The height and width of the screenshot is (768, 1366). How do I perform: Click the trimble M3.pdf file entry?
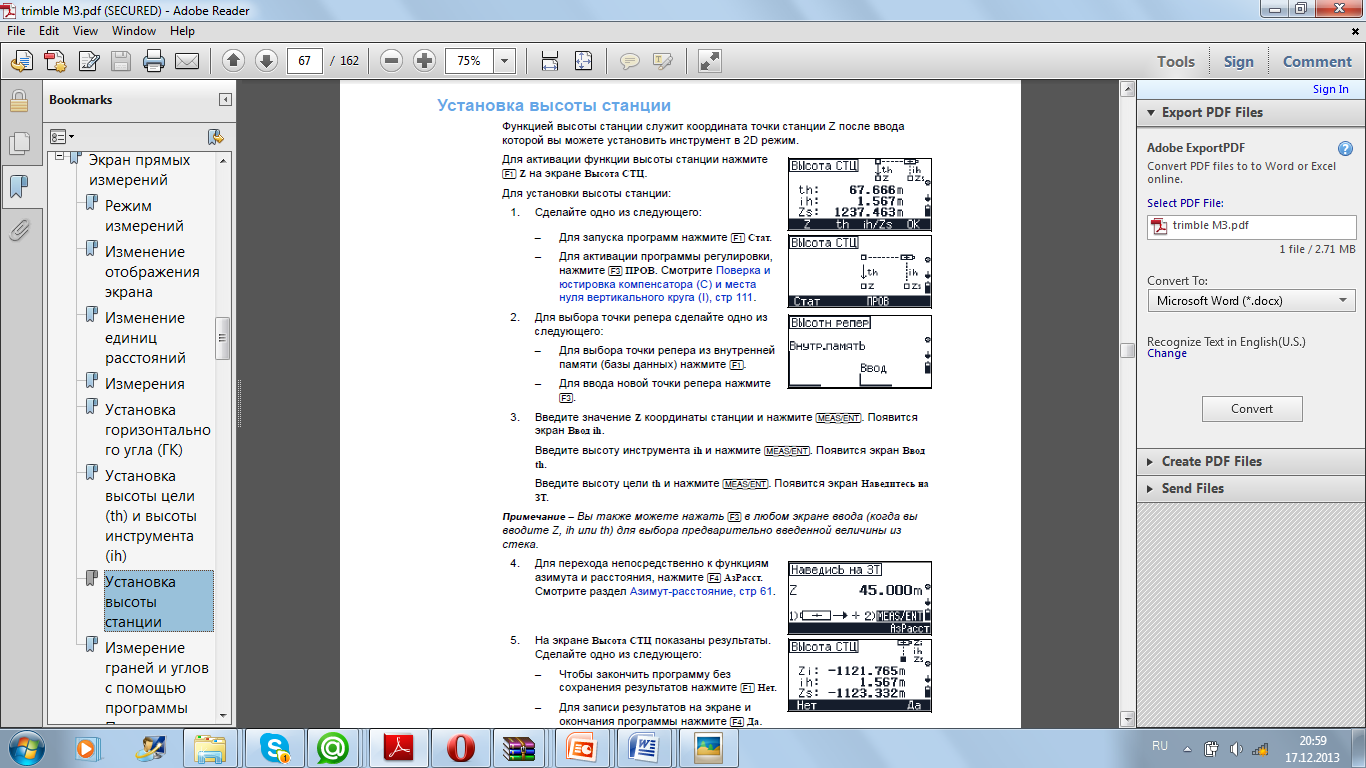(x=1251, y=226)
